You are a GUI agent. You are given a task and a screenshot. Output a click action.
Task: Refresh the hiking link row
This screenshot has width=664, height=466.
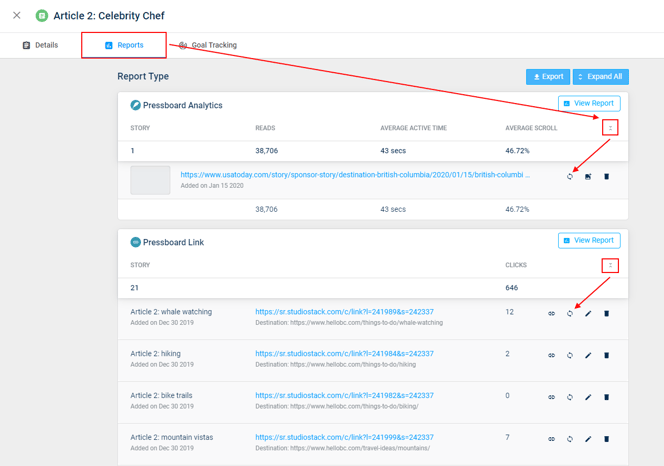[570, 355]
